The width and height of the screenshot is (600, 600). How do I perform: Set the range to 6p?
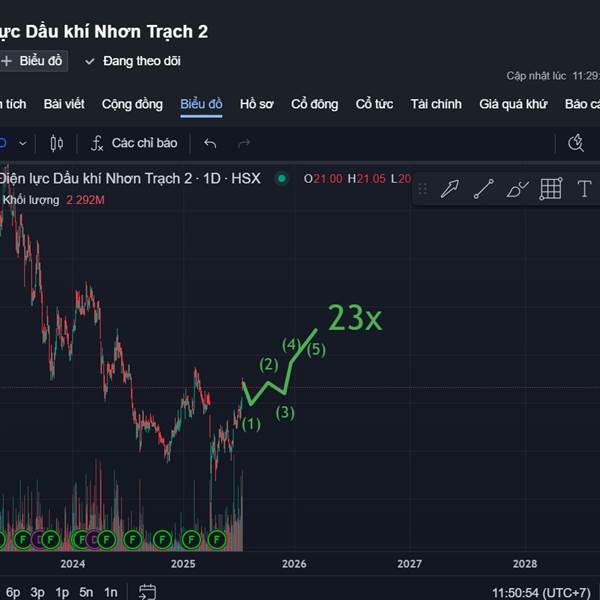pyautogui.click(x=13, y=592)
